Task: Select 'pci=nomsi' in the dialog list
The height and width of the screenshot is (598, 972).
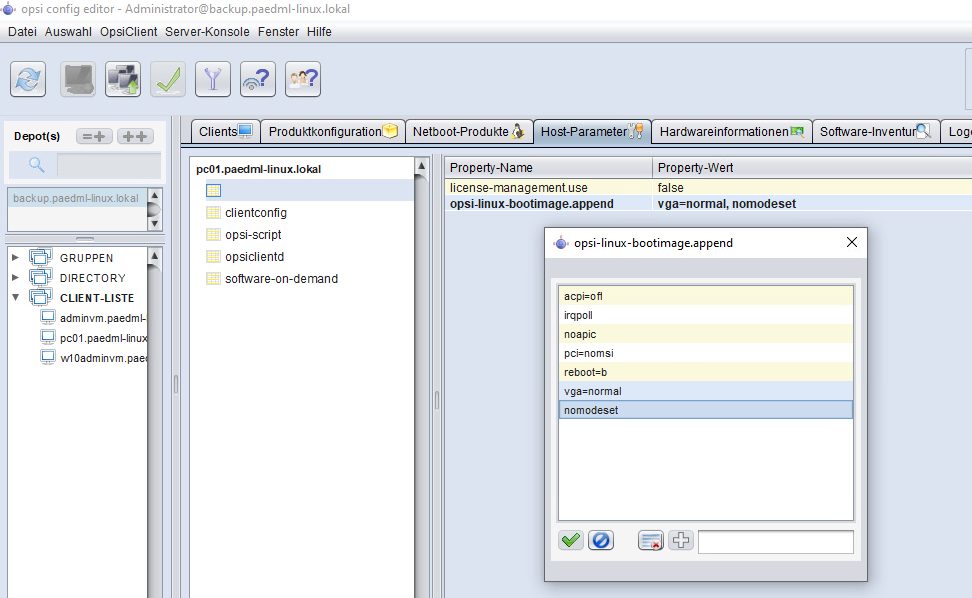Action: pyautogui.click(x=705, y=353)
